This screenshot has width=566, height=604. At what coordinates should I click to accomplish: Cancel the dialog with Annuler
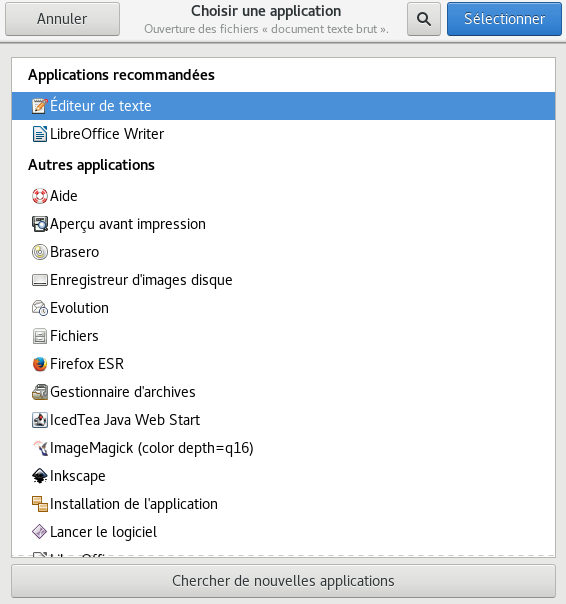[62, 19]
